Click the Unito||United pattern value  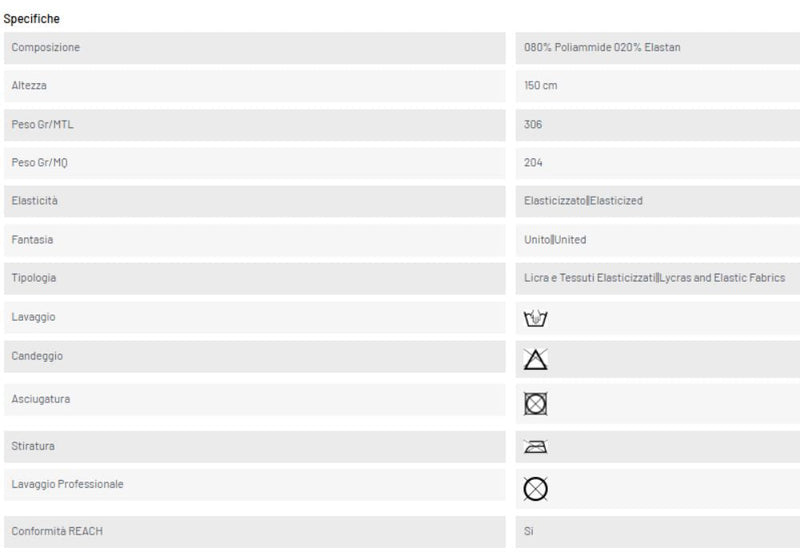(555, 240)
